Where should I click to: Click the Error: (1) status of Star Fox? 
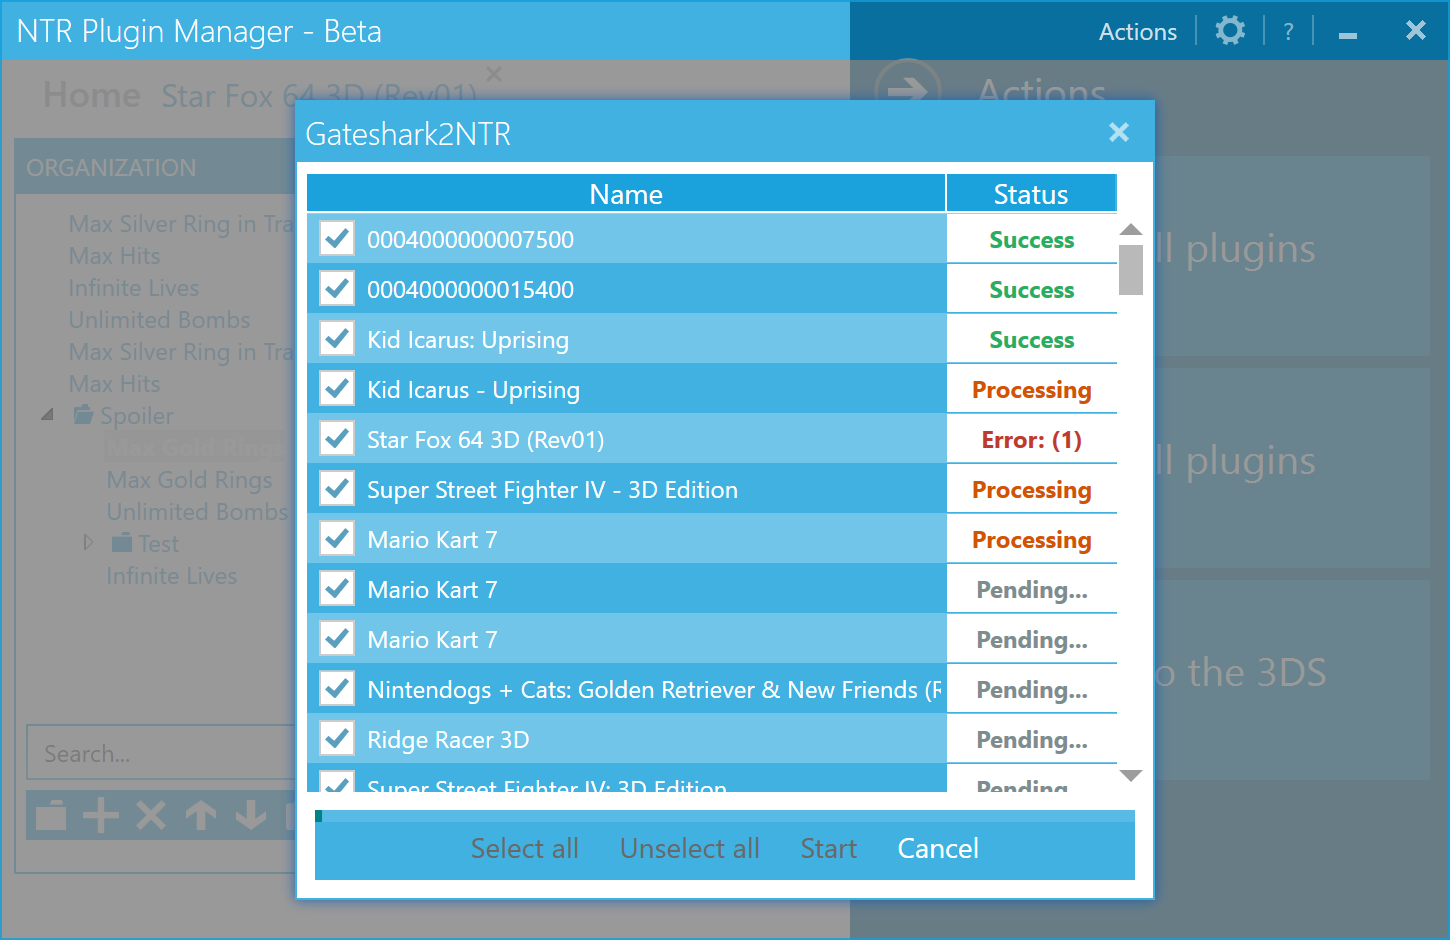pyautogui.click(x=1031, y=440)
